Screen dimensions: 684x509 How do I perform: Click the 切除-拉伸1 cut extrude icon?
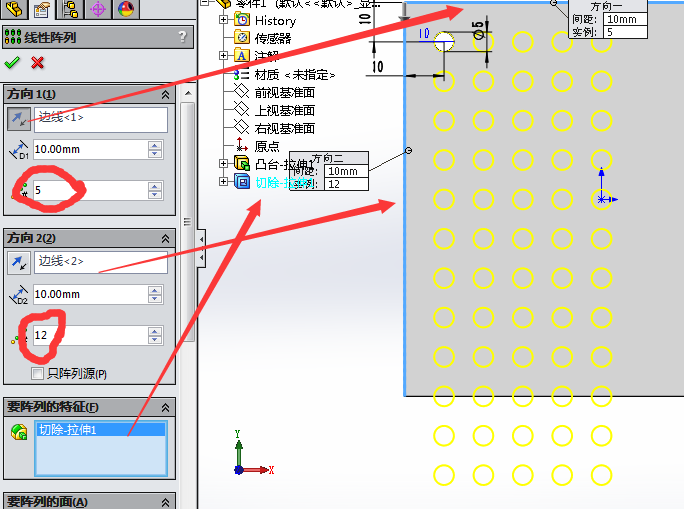click(242, 181)
